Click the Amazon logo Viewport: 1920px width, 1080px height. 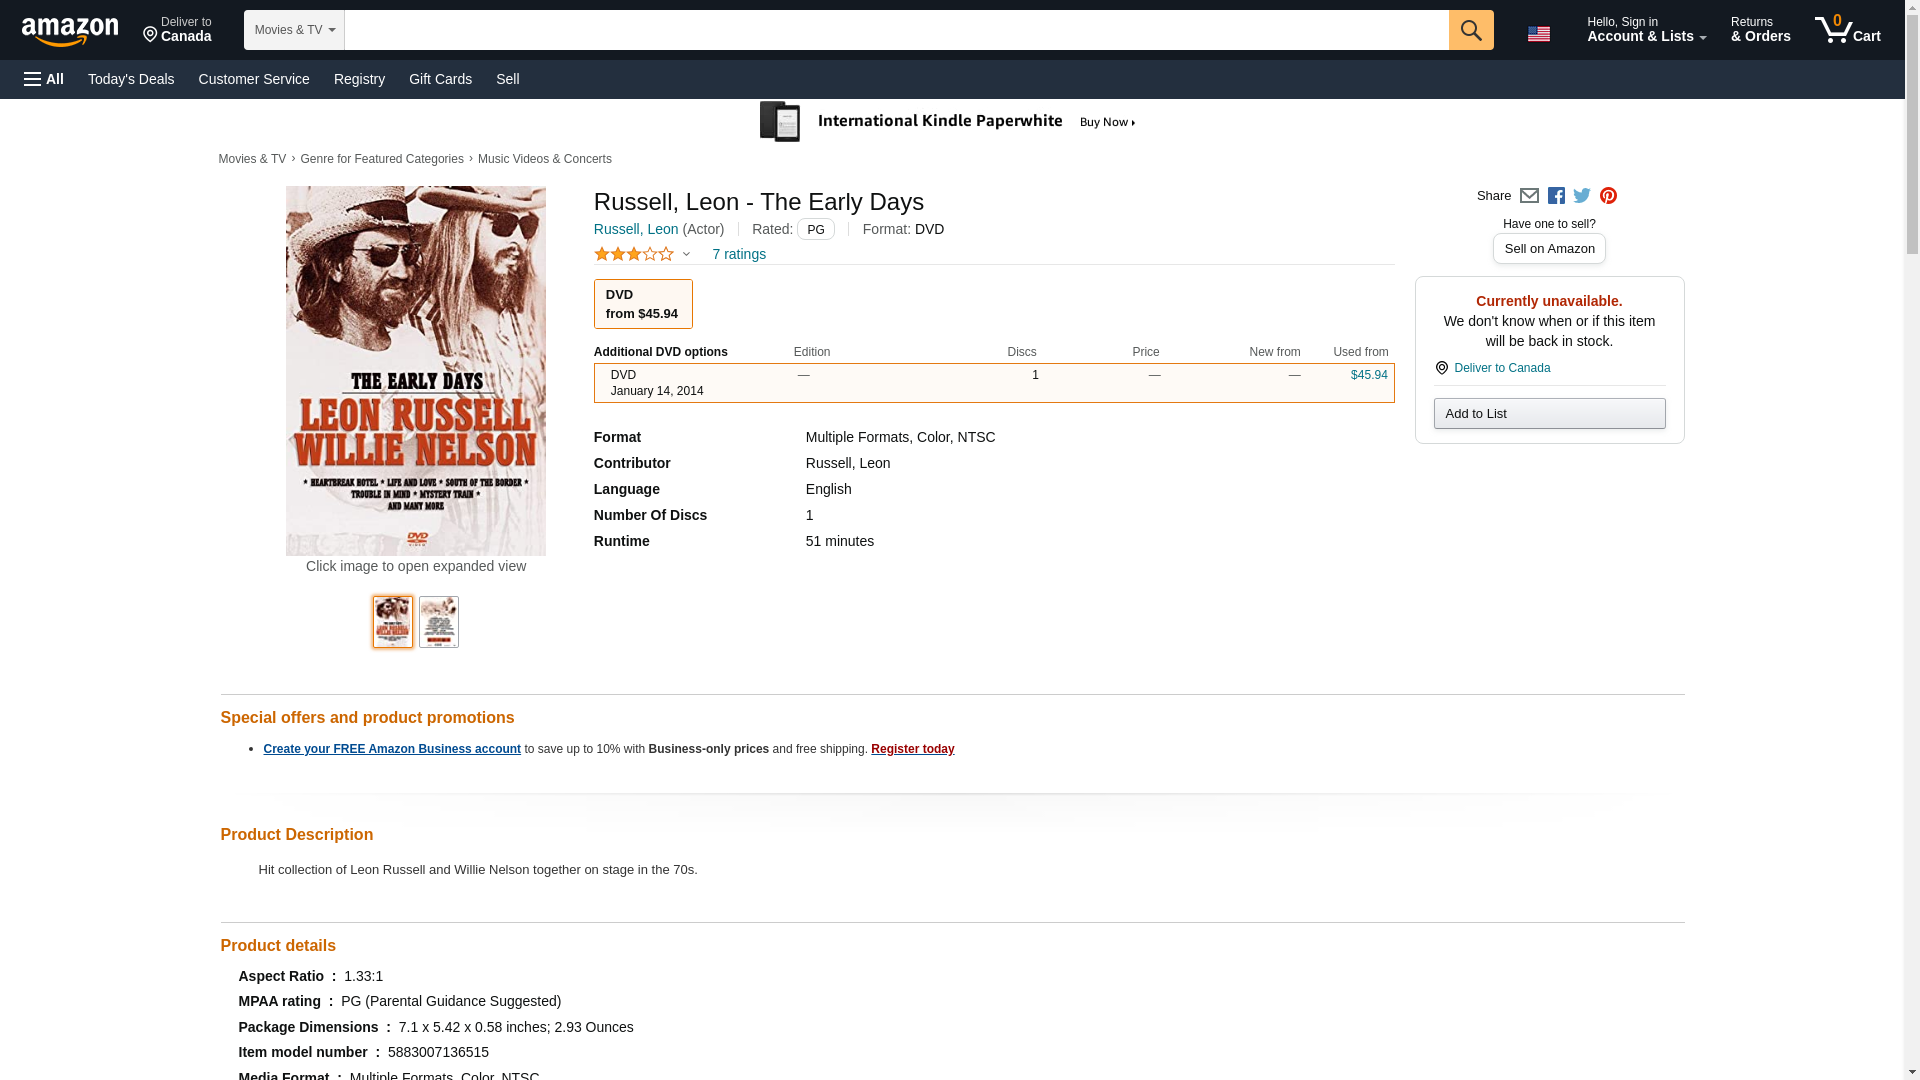point(70,31)
